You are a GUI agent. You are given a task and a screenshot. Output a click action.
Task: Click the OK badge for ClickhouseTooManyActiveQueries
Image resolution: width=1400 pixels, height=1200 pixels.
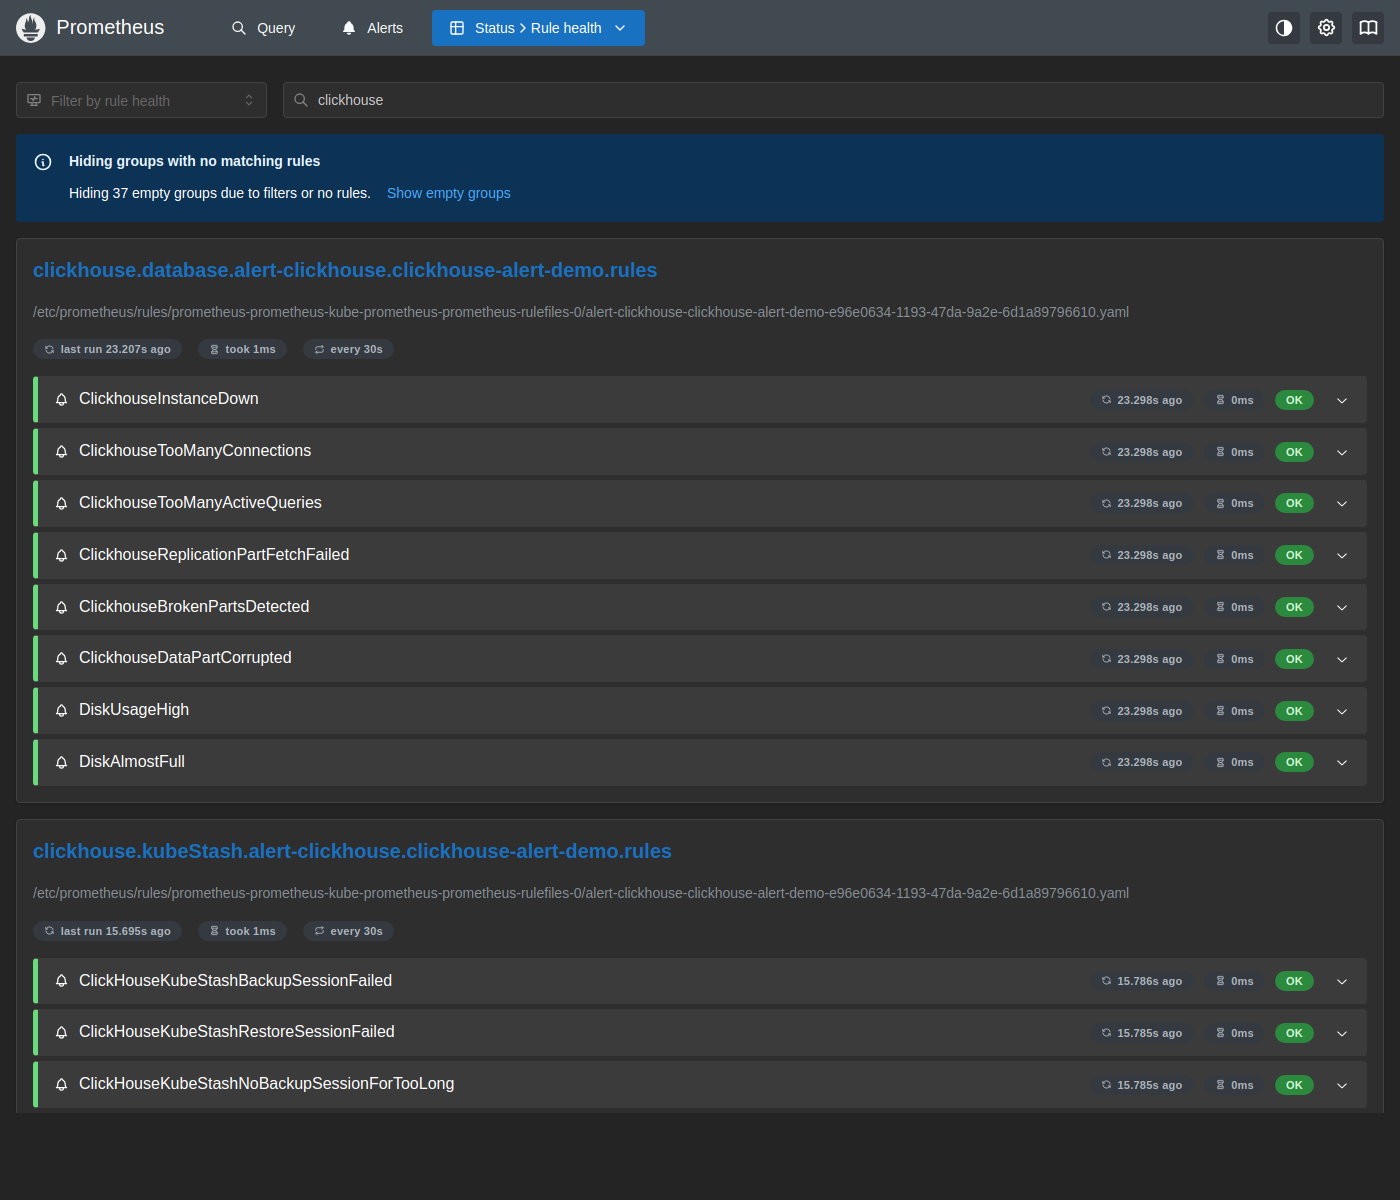[x=1294, y=503]
